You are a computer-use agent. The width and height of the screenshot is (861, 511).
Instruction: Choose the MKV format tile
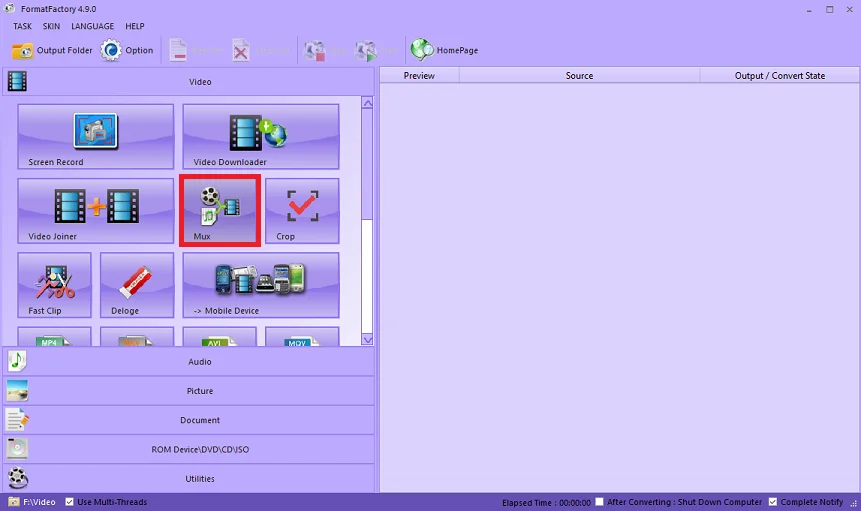tap(137, 336)
